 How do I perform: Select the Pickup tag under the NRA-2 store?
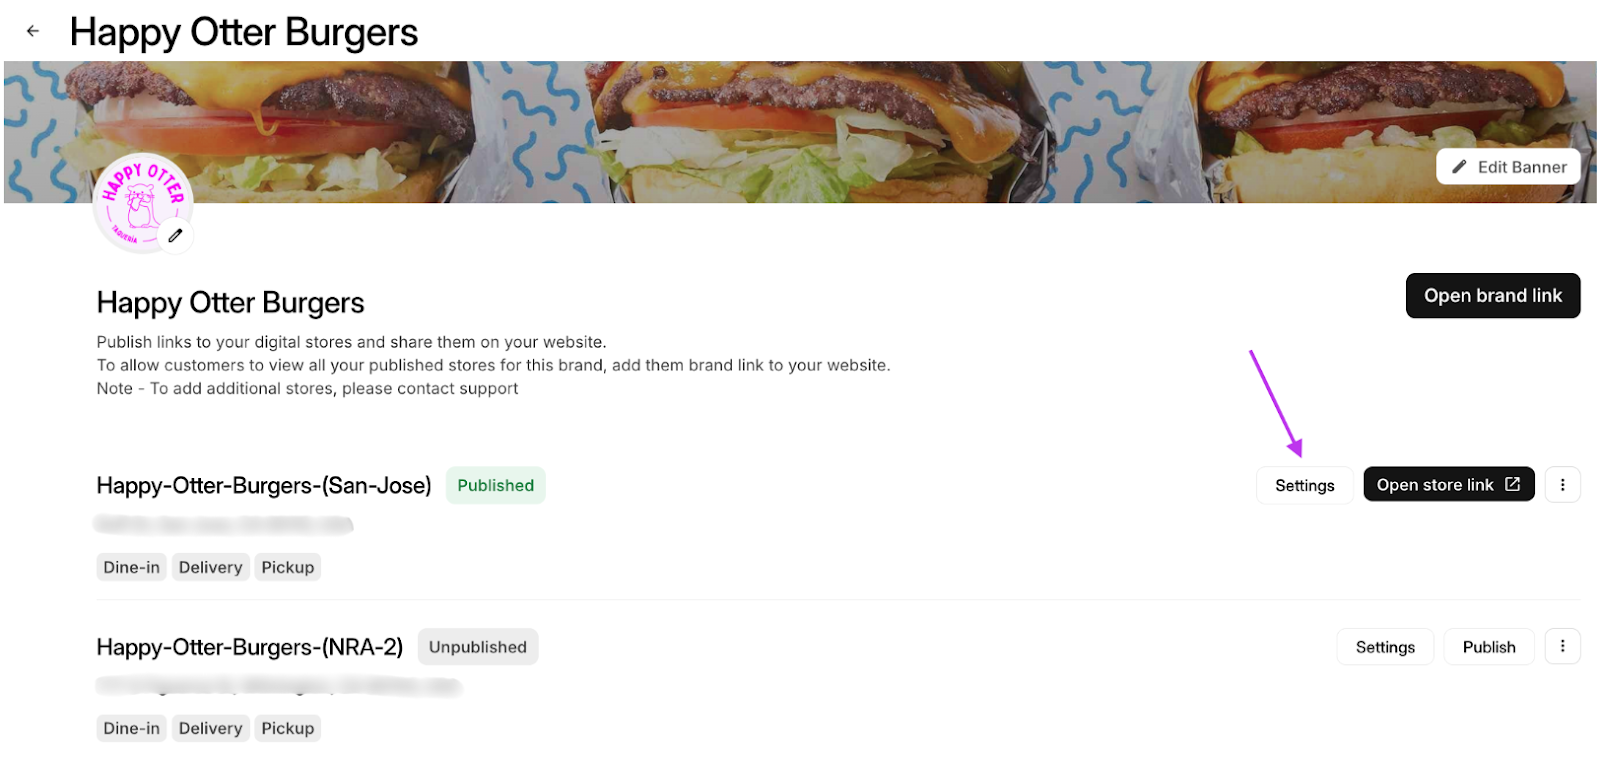[x=287, y=727]
